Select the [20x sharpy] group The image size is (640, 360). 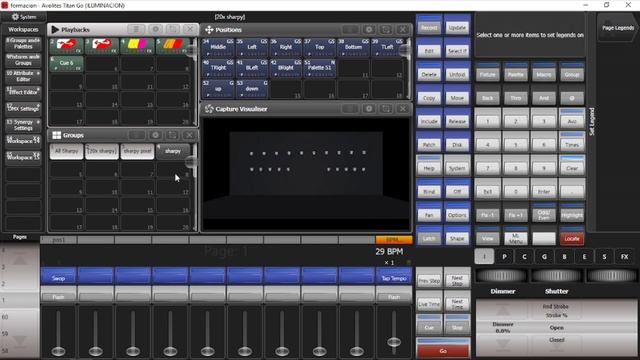[102, 151]
